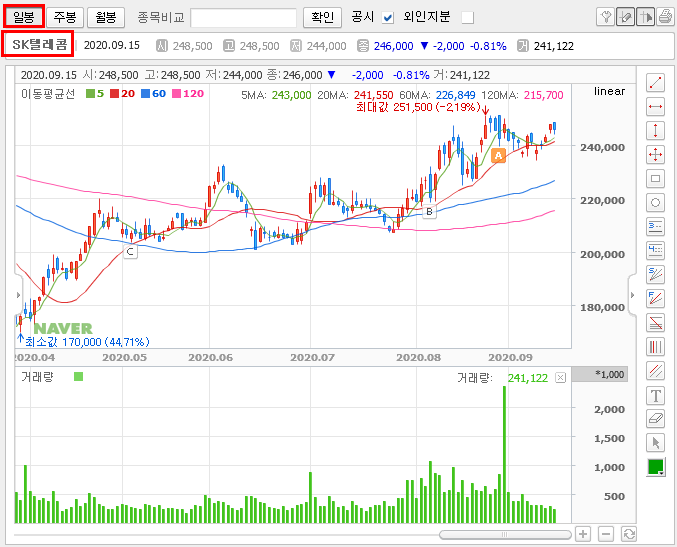Click the 최대값 251,500 label
The image size is (677, 547).
click(418, 107)
